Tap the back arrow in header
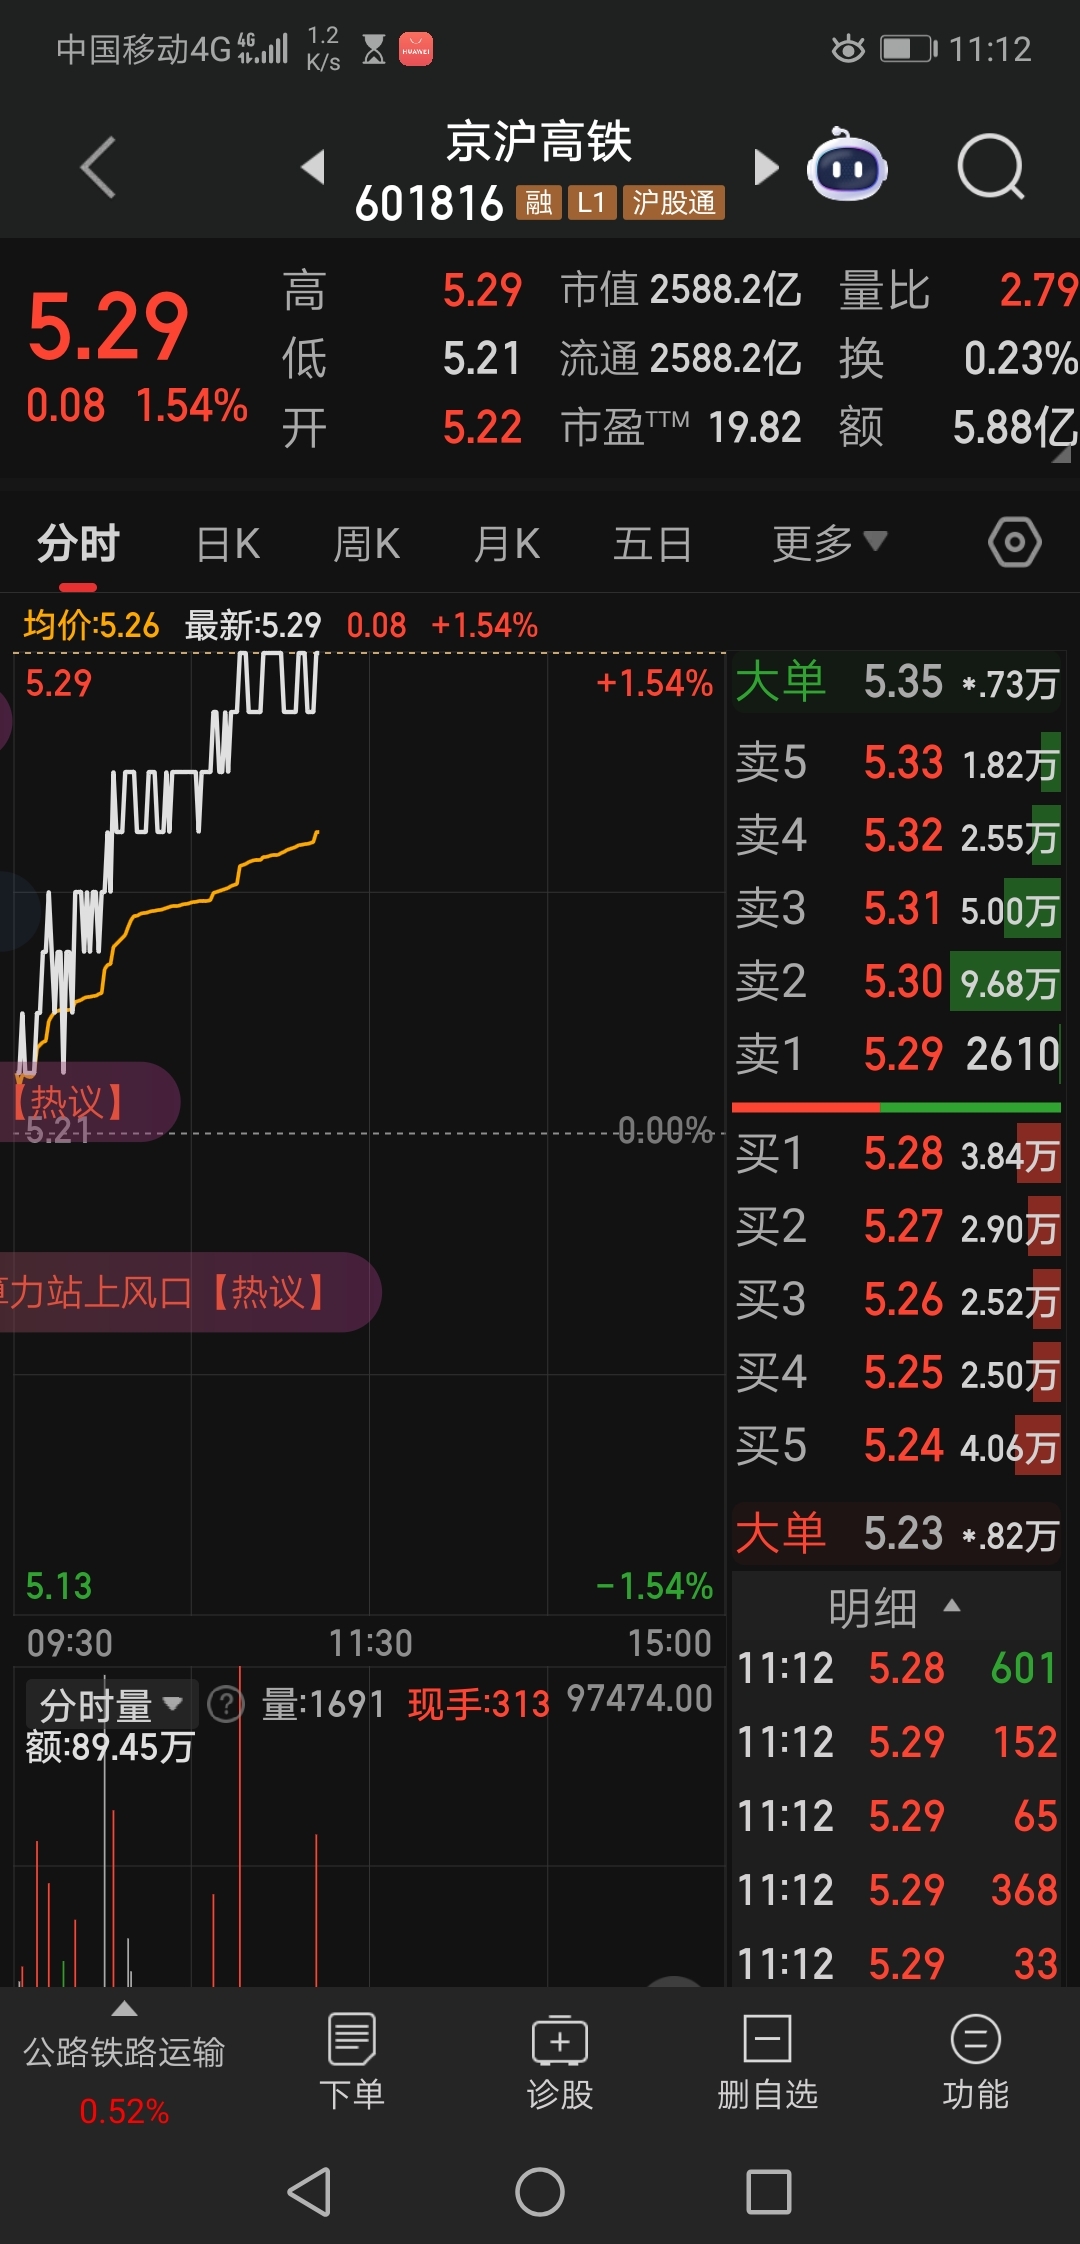1080x2244 pixels. click(98, 167)
